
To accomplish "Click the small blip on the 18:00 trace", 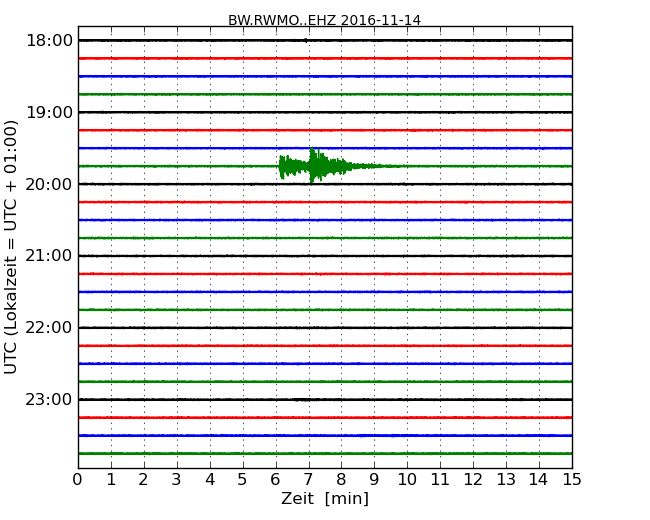I will click(x=306, y=41).
